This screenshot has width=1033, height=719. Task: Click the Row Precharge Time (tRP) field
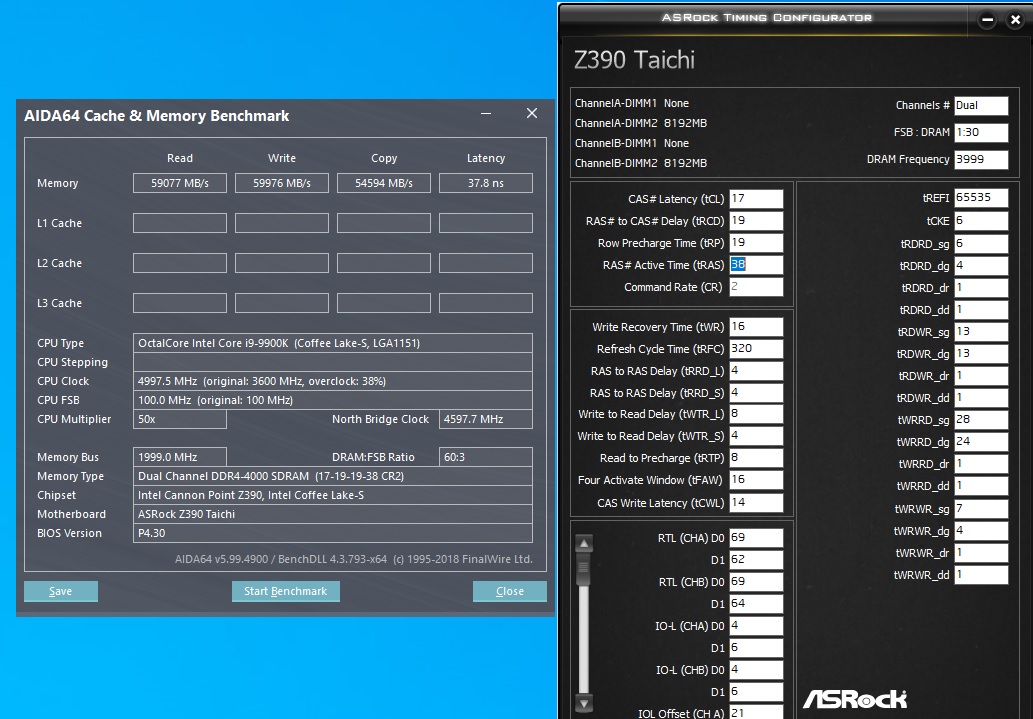756,243
